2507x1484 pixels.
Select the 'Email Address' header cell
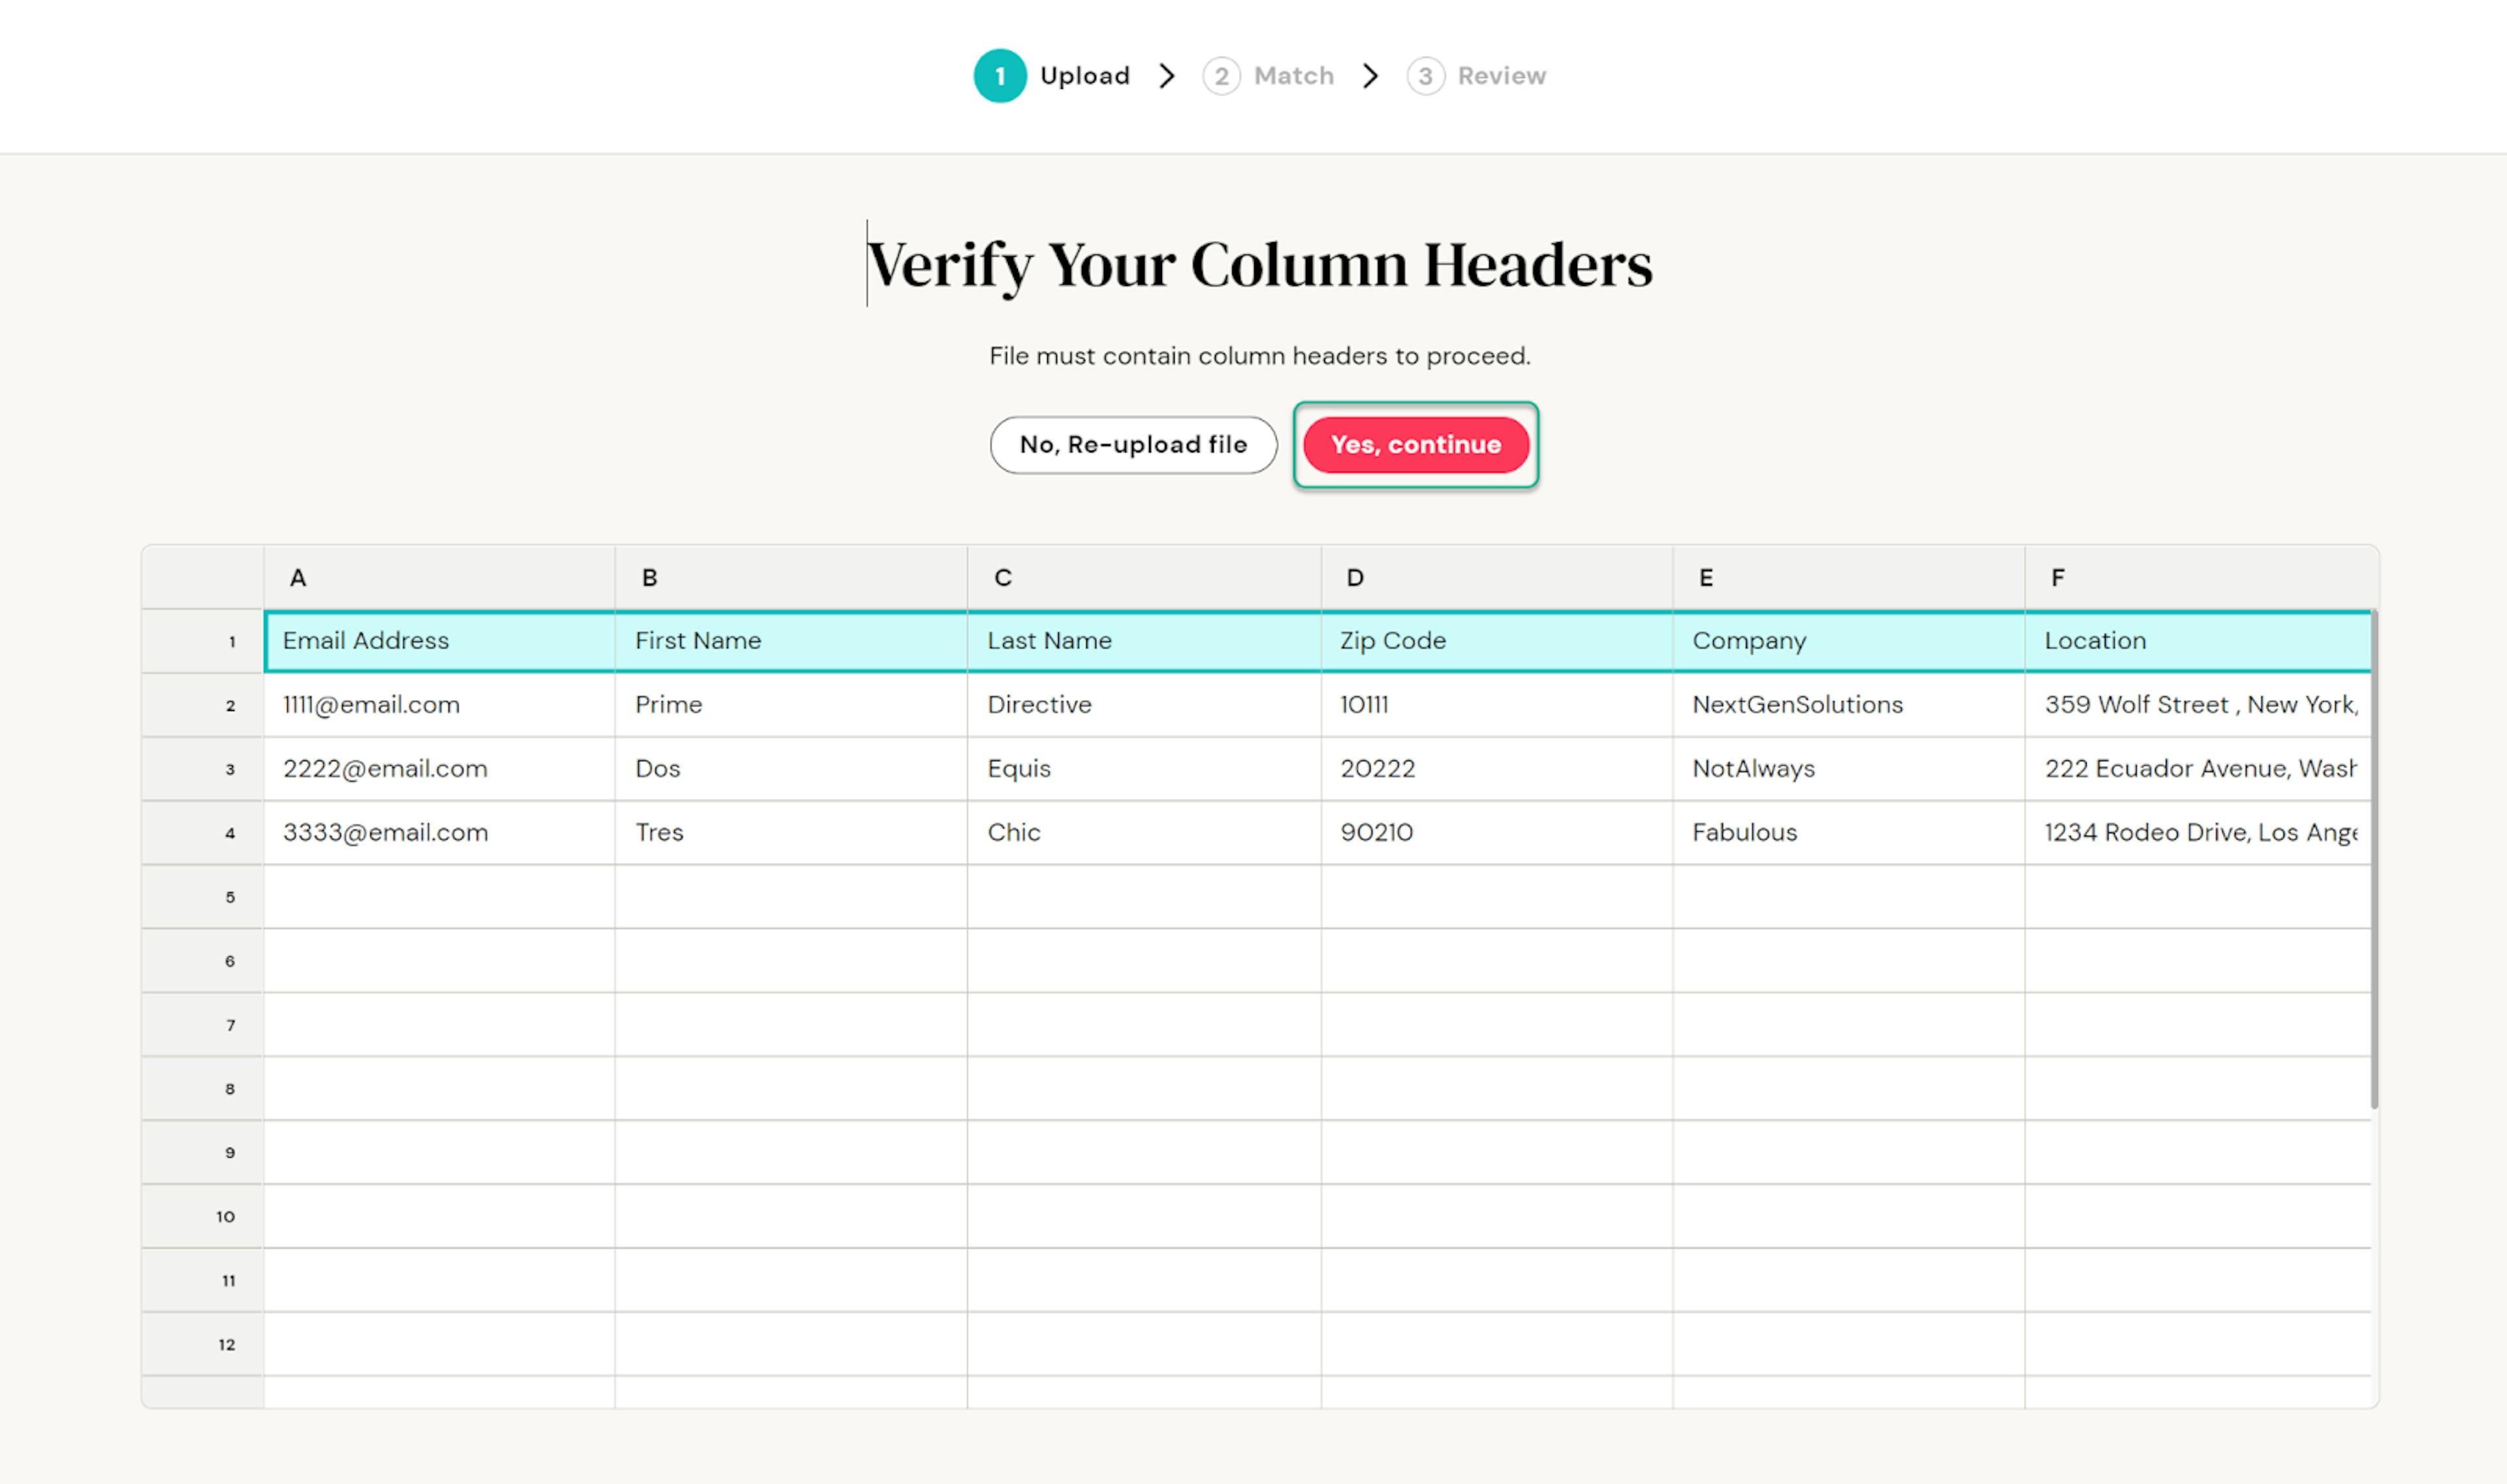pos(439,641)
